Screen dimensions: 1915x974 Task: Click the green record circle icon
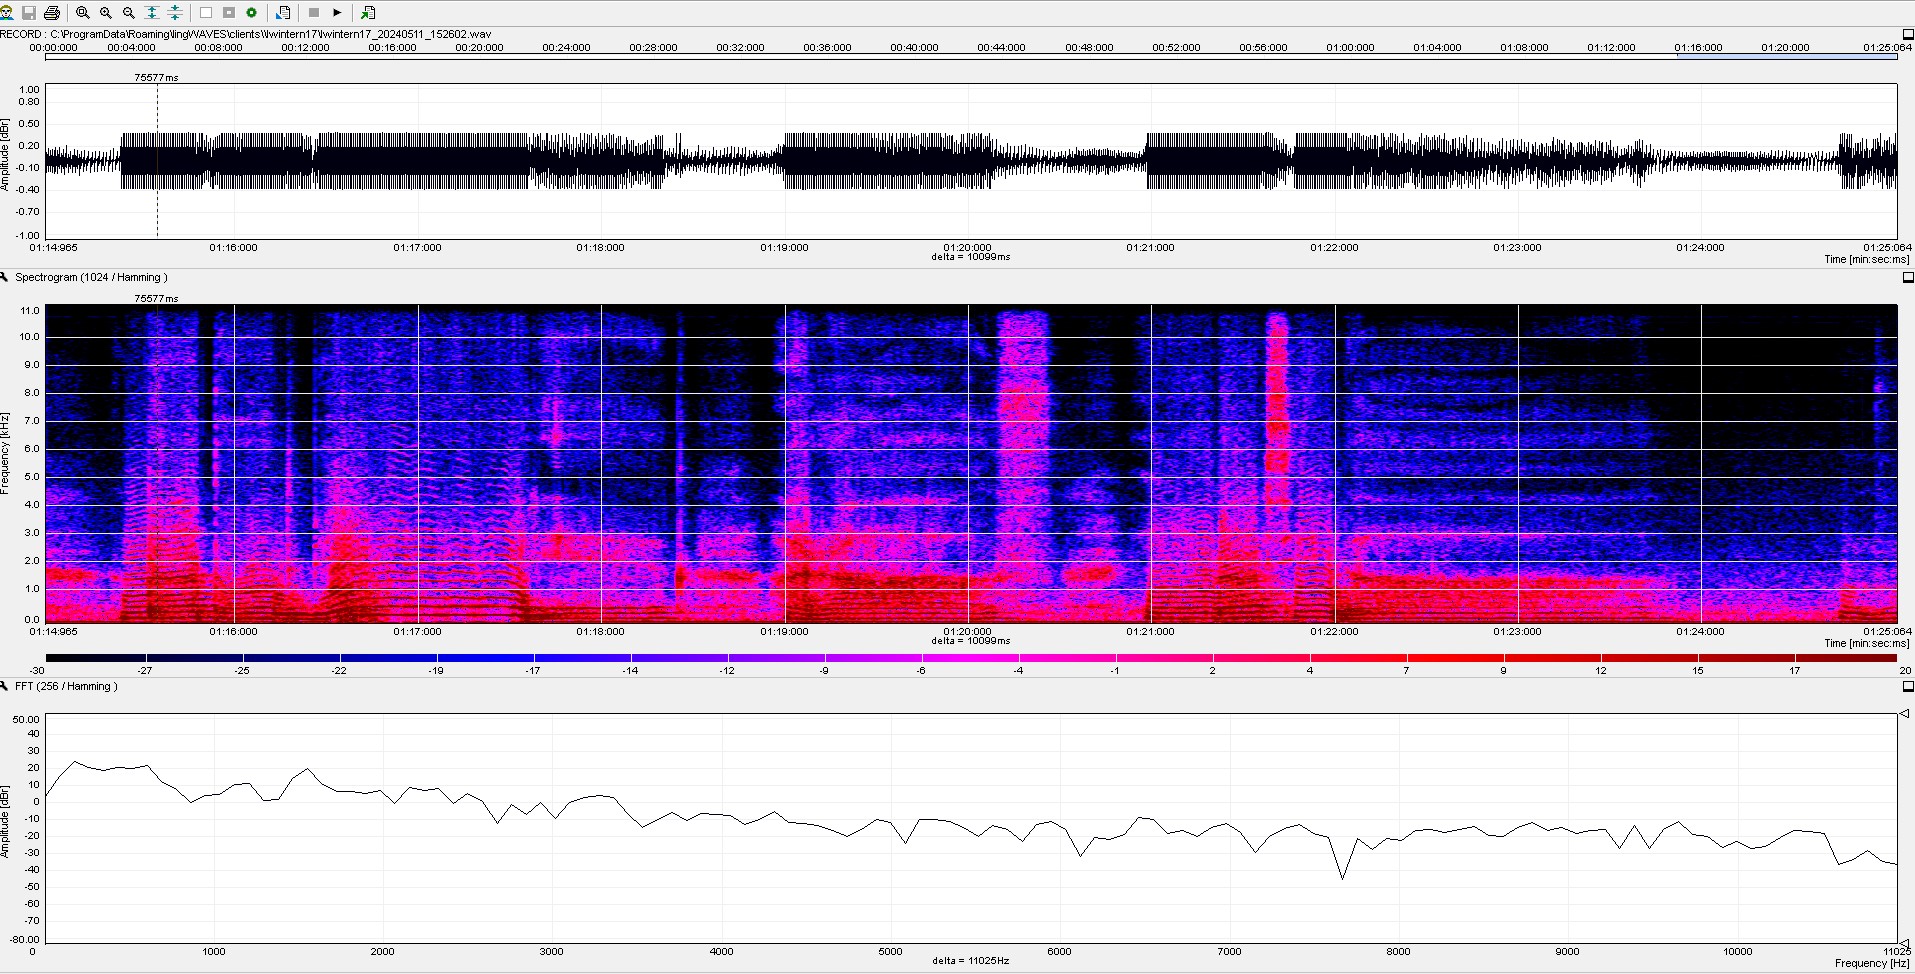pyautogui.click(x=252, y=13)
